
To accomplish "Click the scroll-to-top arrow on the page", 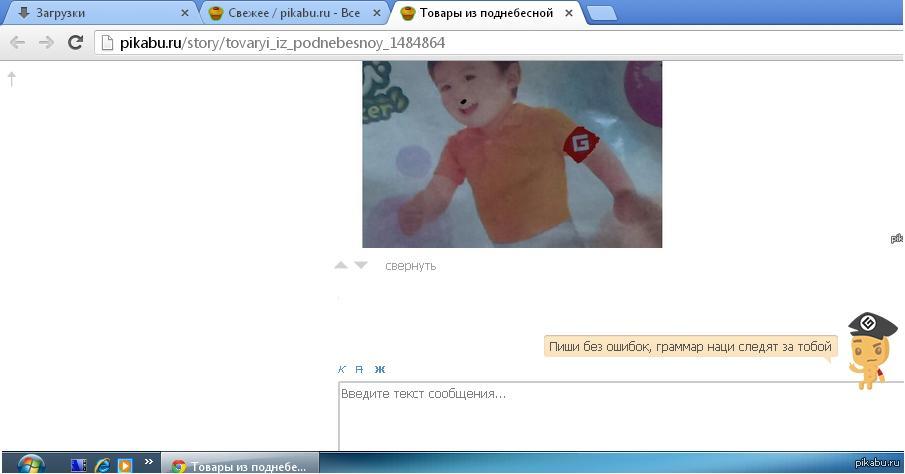I will pos(12,78).
